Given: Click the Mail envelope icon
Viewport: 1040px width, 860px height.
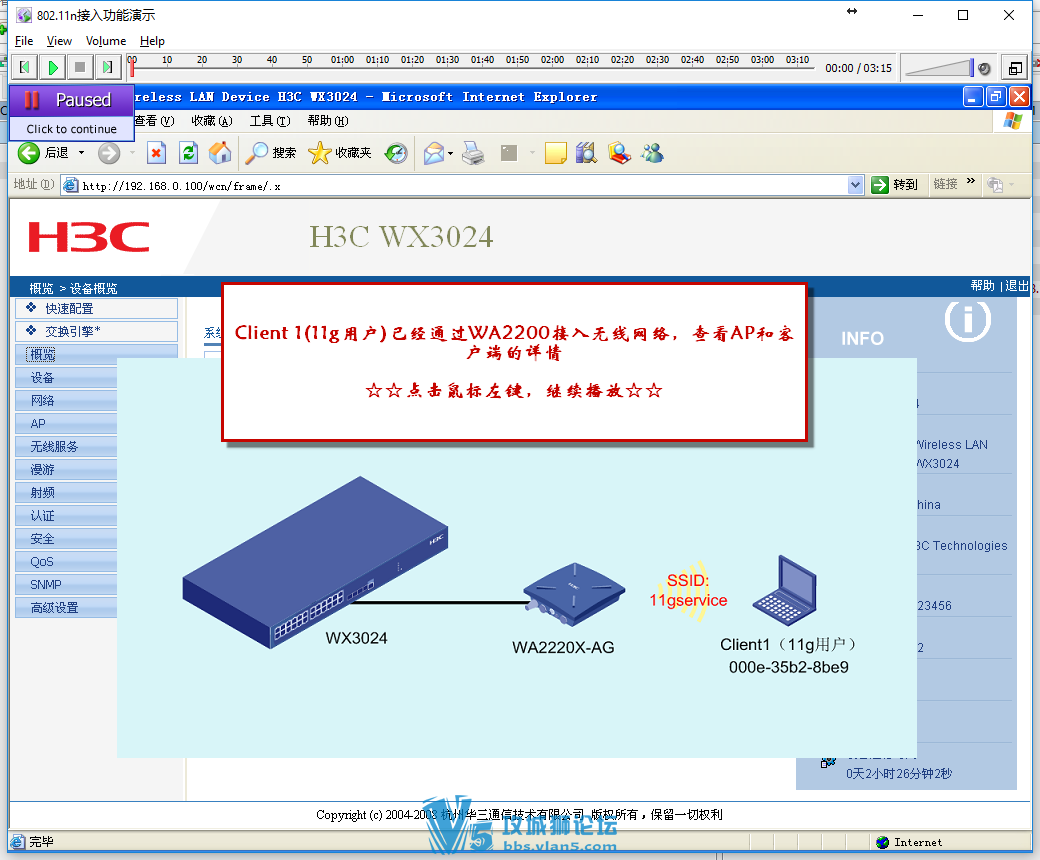Looking at the screenshot, I should pos(433,153).
